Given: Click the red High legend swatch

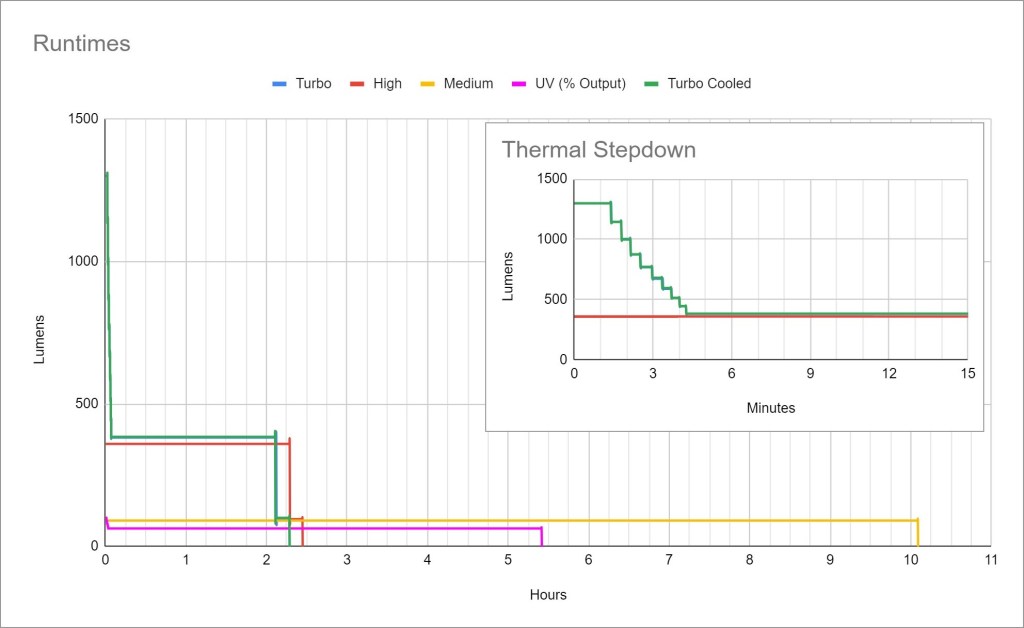Looking at the screenshot, I should [x=357, y=84].
